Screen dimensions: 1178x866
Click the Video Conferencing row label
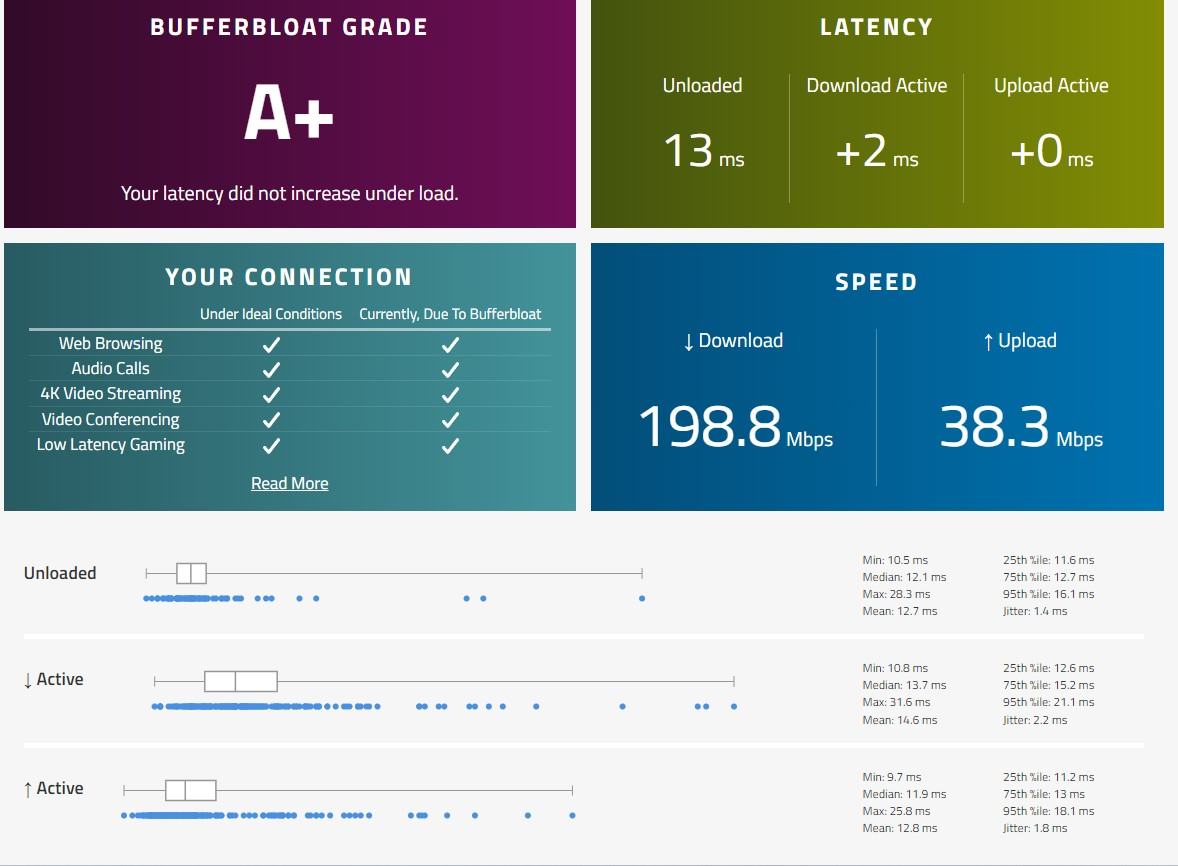click(x=110, y=419)
